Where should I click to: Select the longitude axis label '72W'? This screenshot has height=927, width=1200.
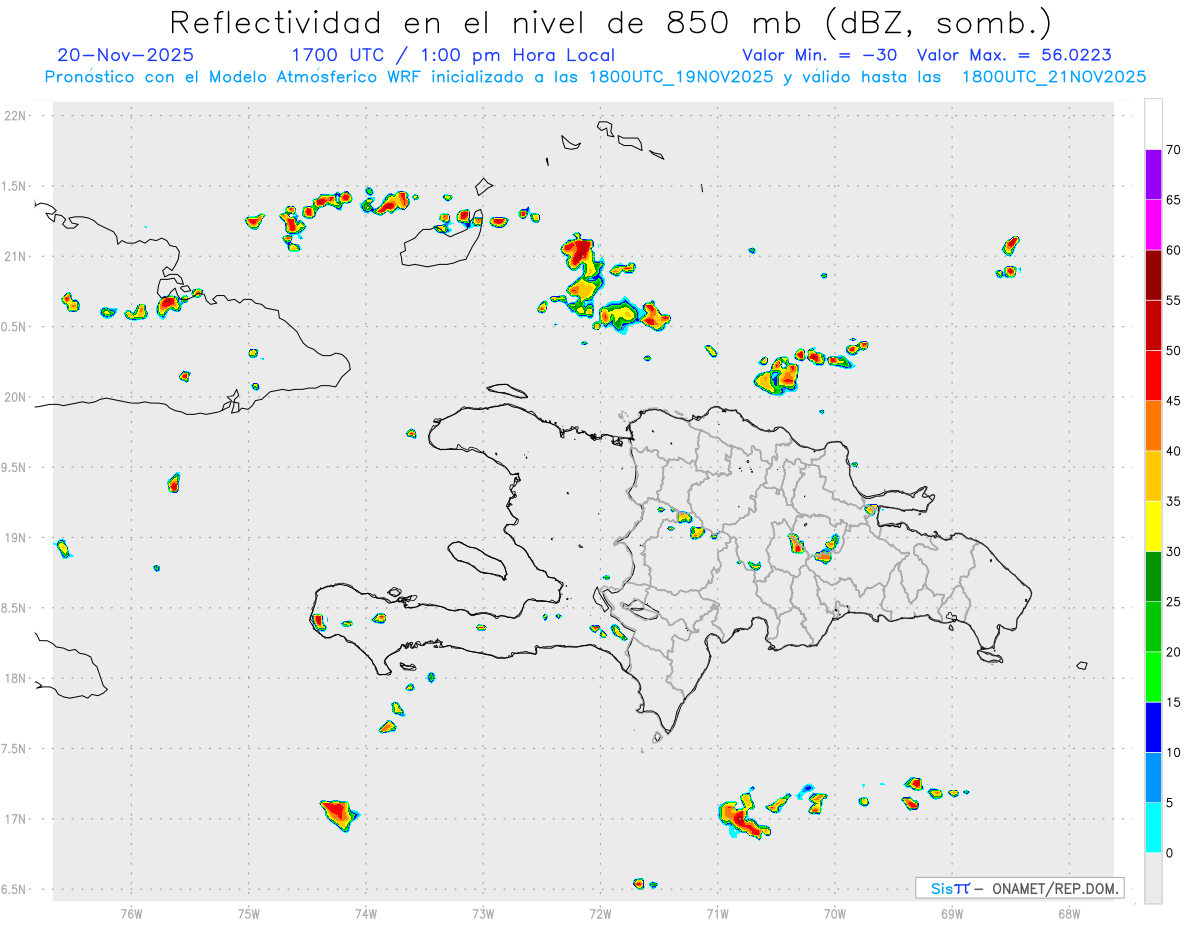[600, 914]
